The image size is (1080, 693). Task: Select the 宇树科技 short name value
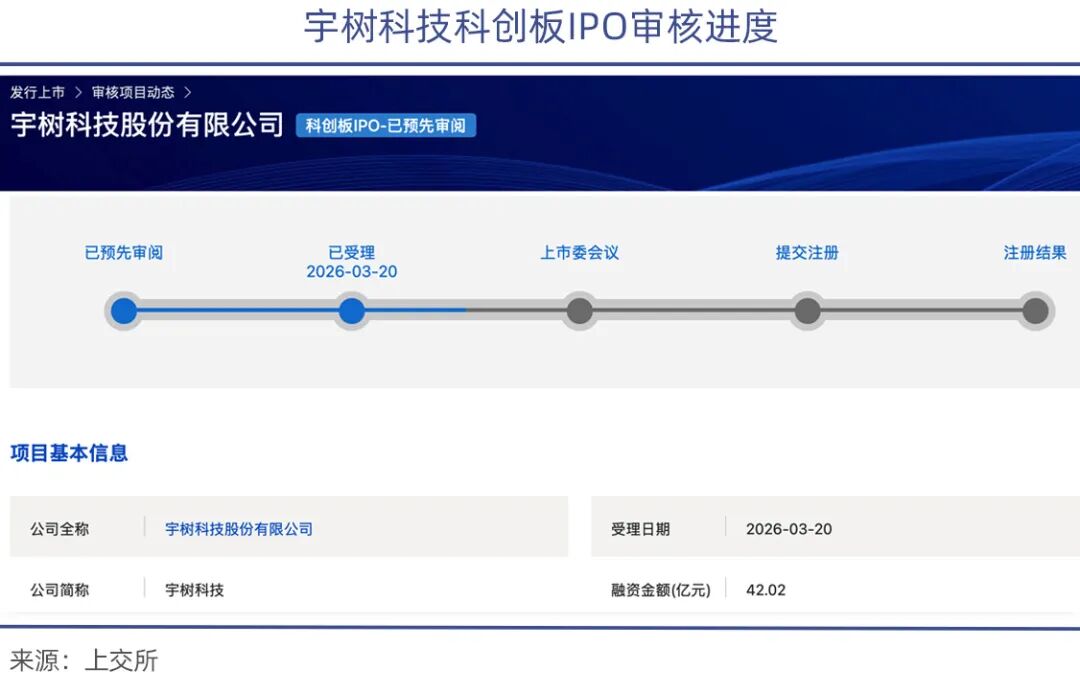pos(194,590)
